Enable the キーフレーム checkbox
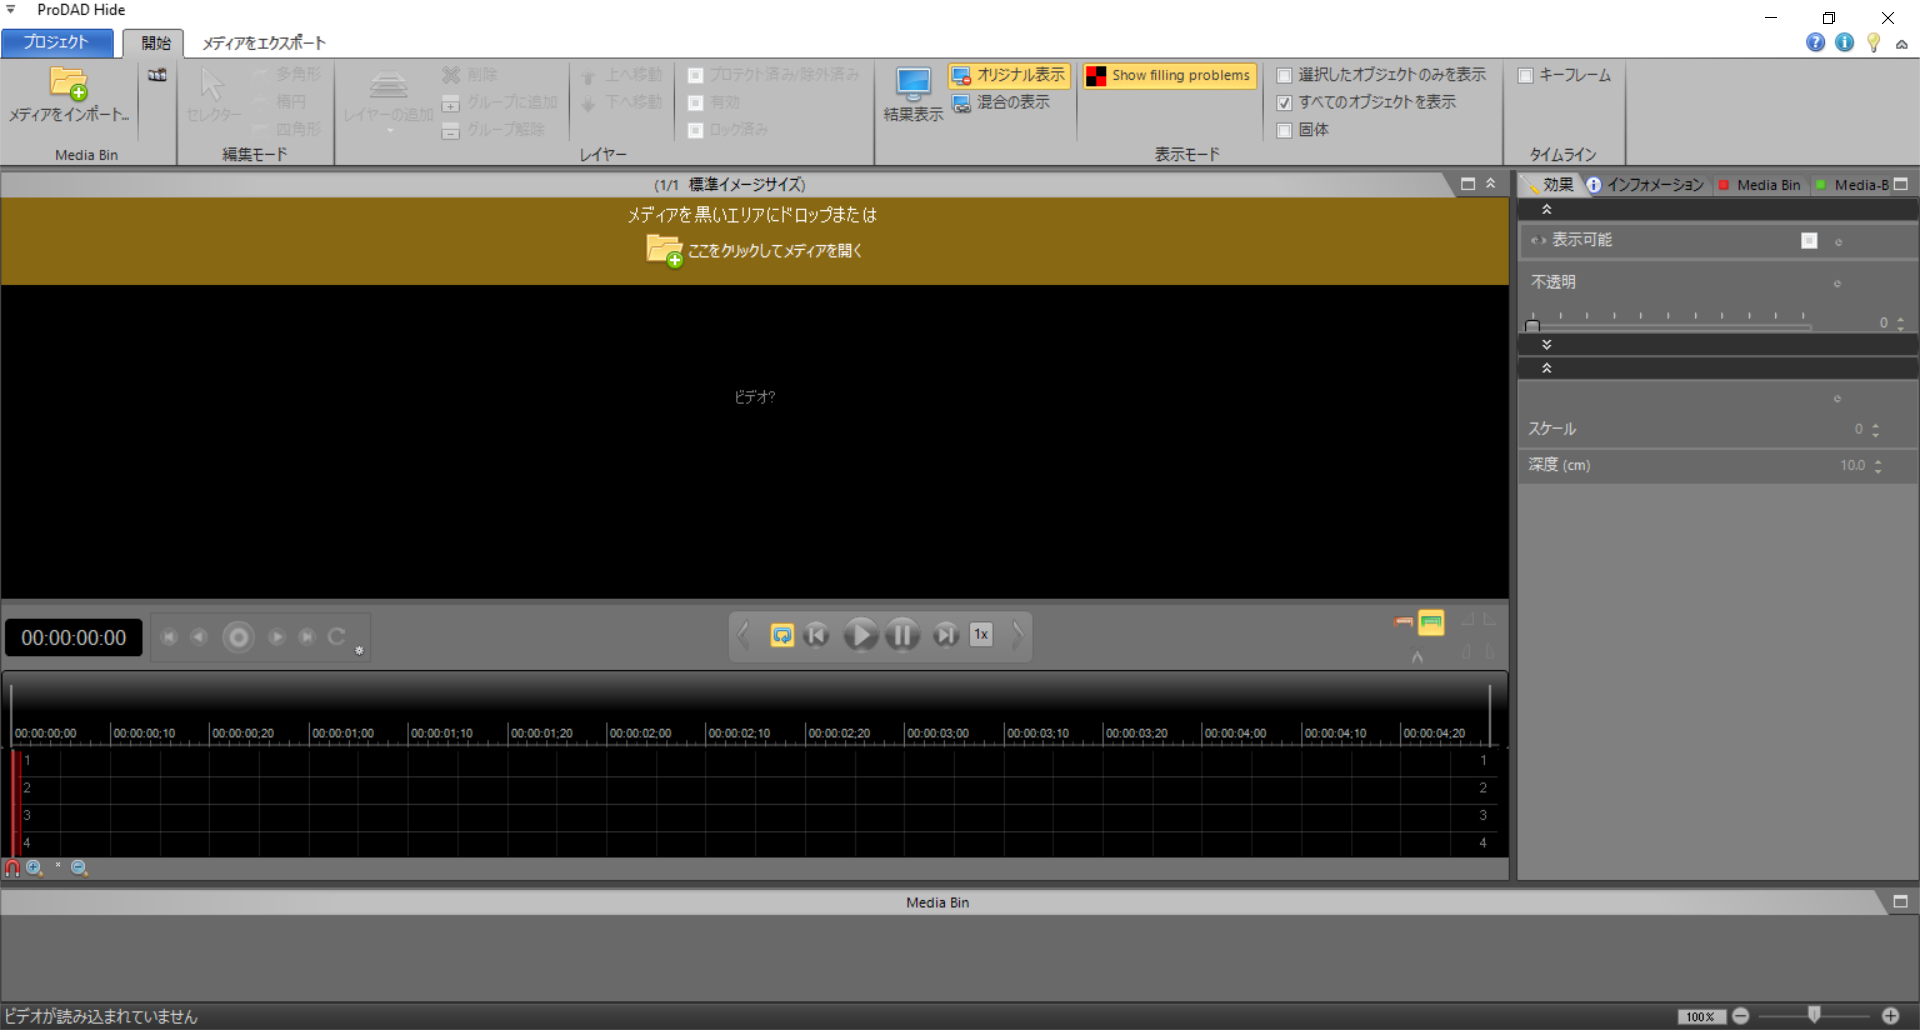Viewport: 1920px width, 1030px height. pyautogui.click(x=1525, y=75)
